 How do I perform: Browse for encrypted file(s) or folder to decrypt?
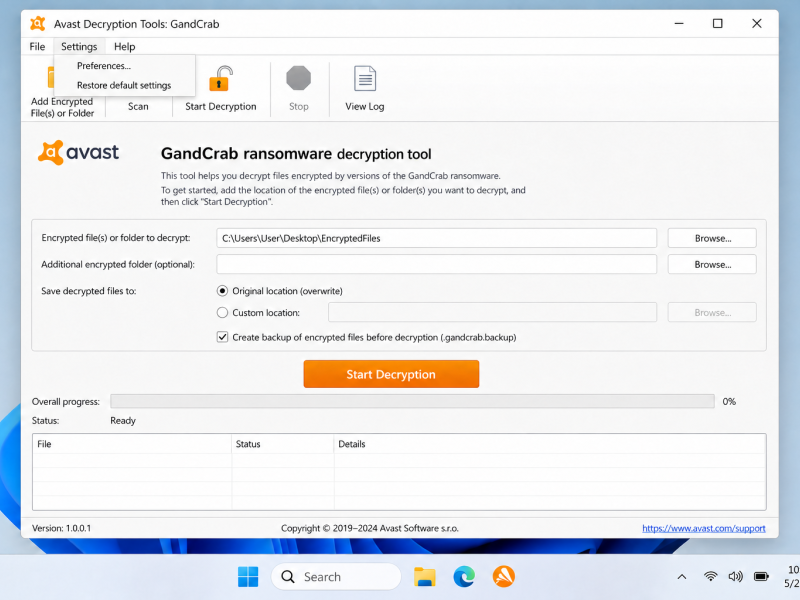712,238
